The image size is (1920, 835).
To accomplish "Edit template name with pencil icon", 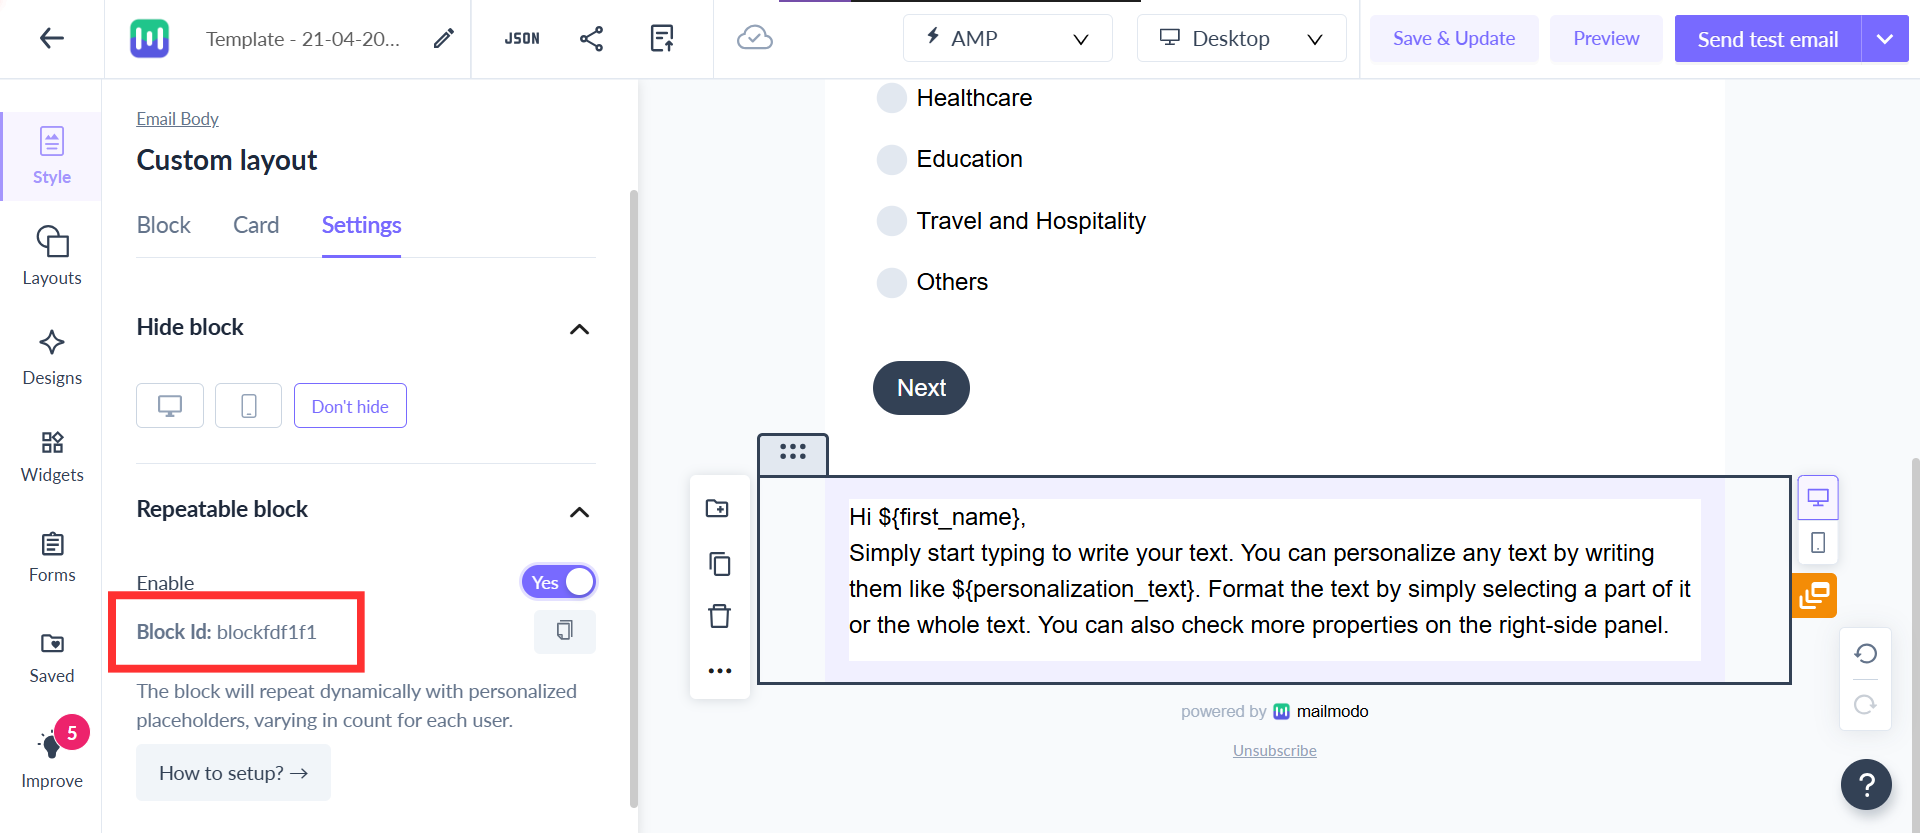I will coord(443,38).
